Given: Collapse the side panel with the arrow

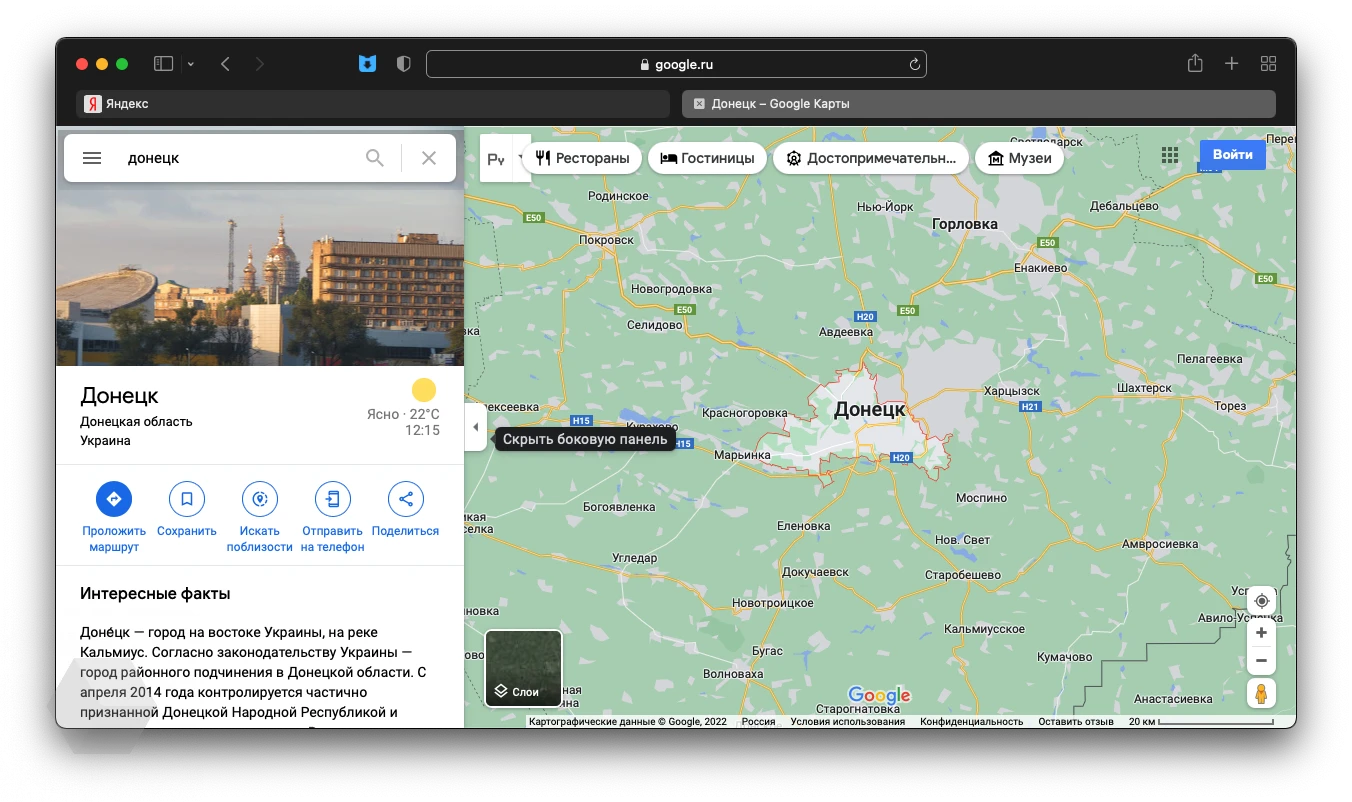Looking at the screenshot, I should coord(476,428).
